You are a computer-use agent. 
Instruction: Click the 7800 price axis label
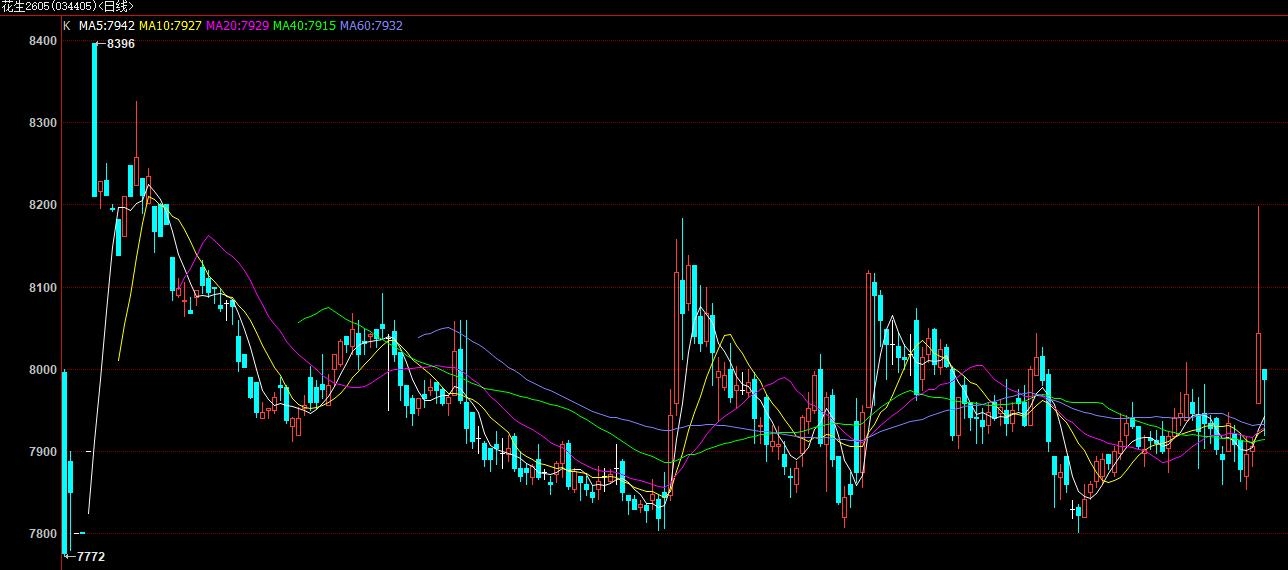click(x=43, y=534)
